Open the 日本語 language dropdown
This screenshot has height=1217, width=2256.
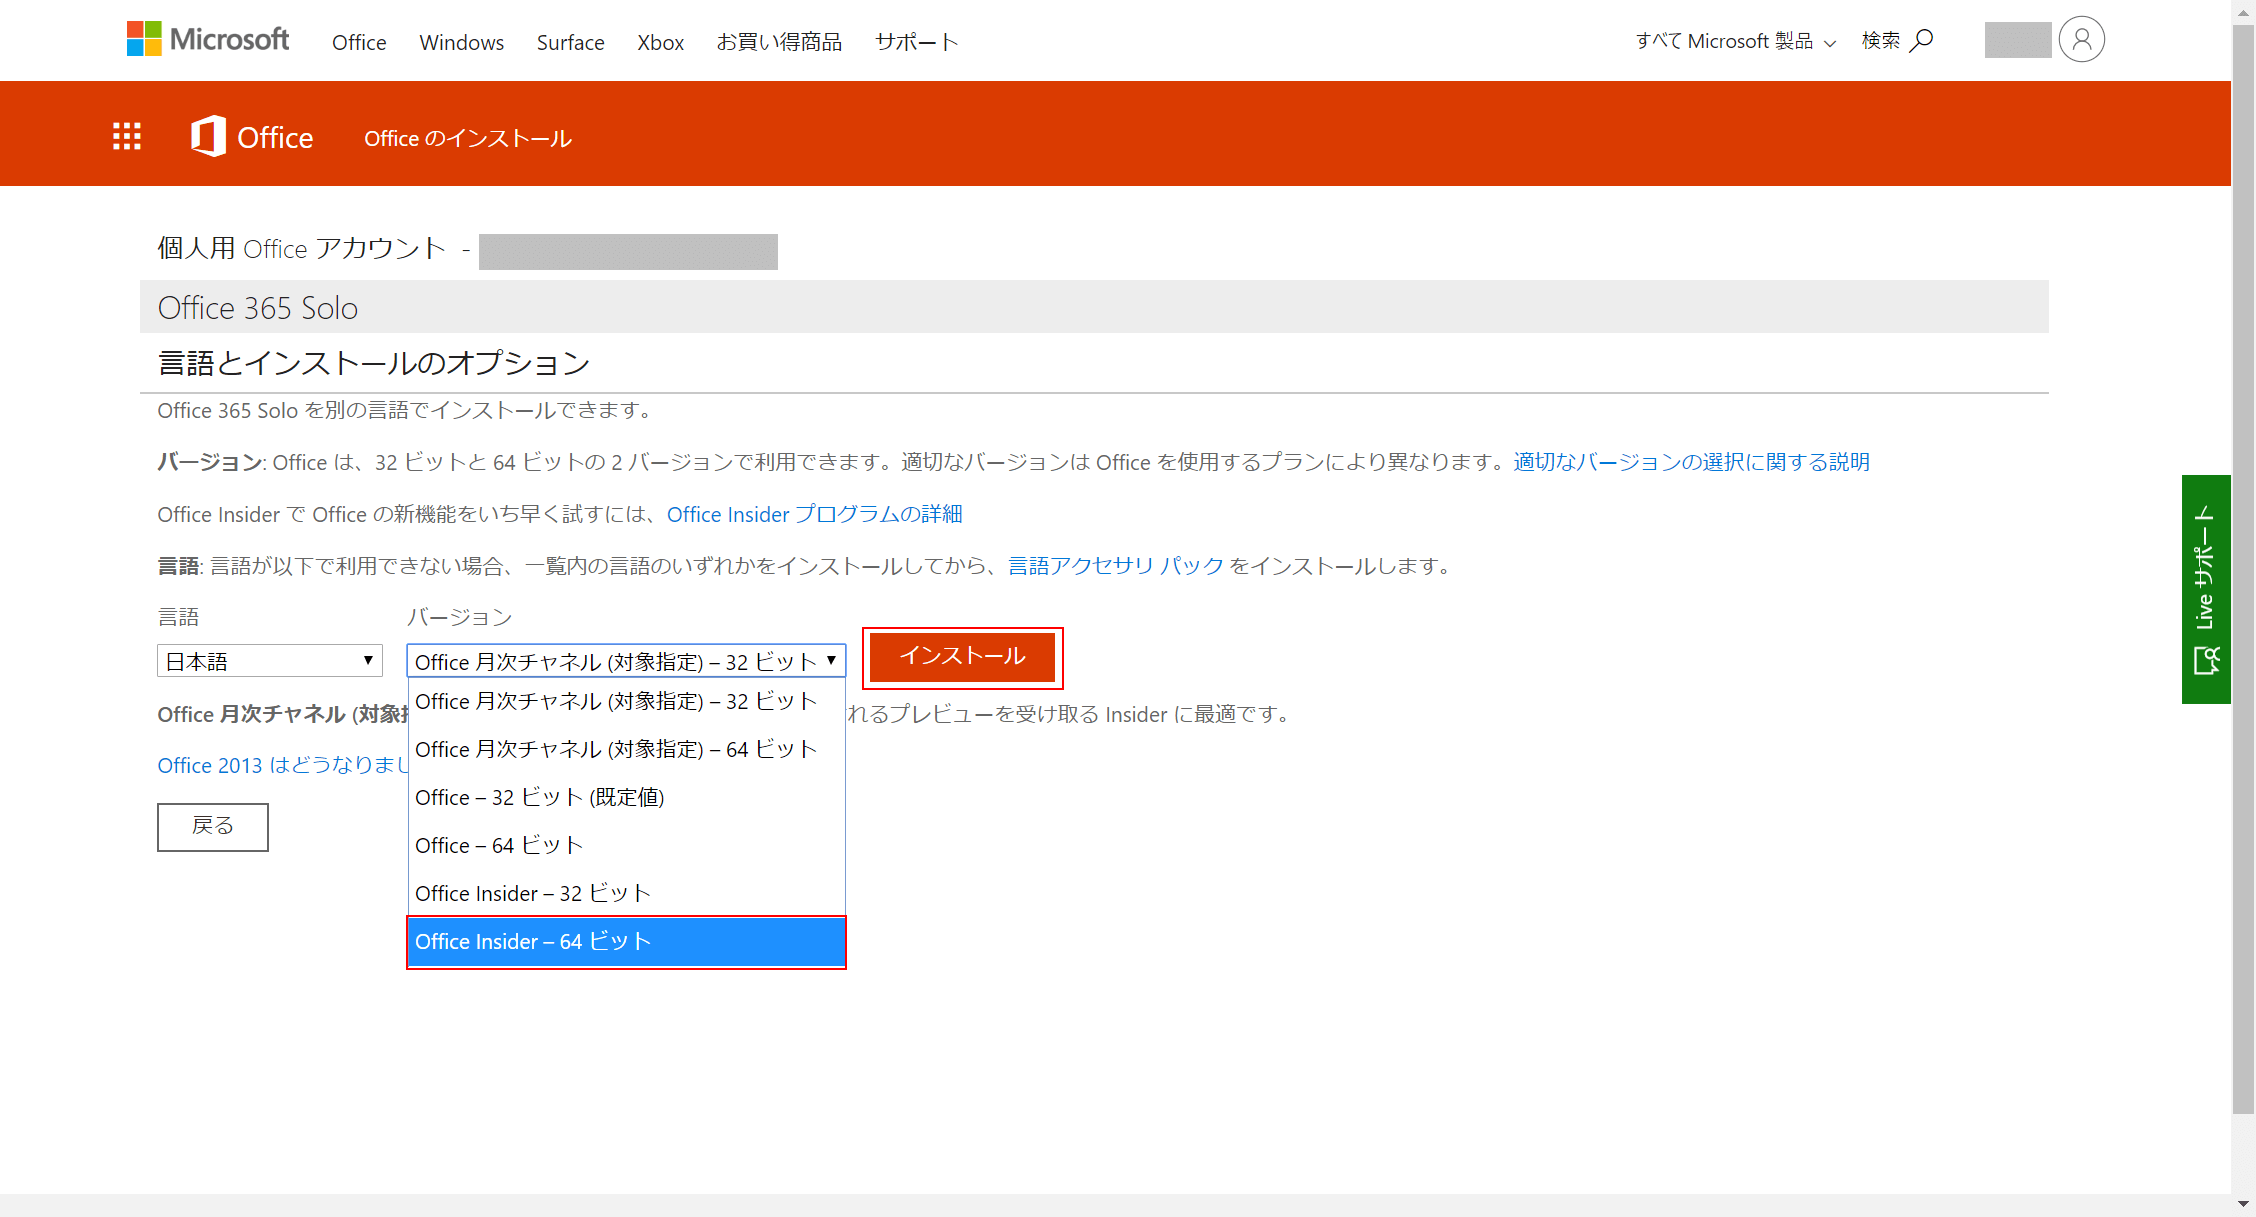(268, 660)
